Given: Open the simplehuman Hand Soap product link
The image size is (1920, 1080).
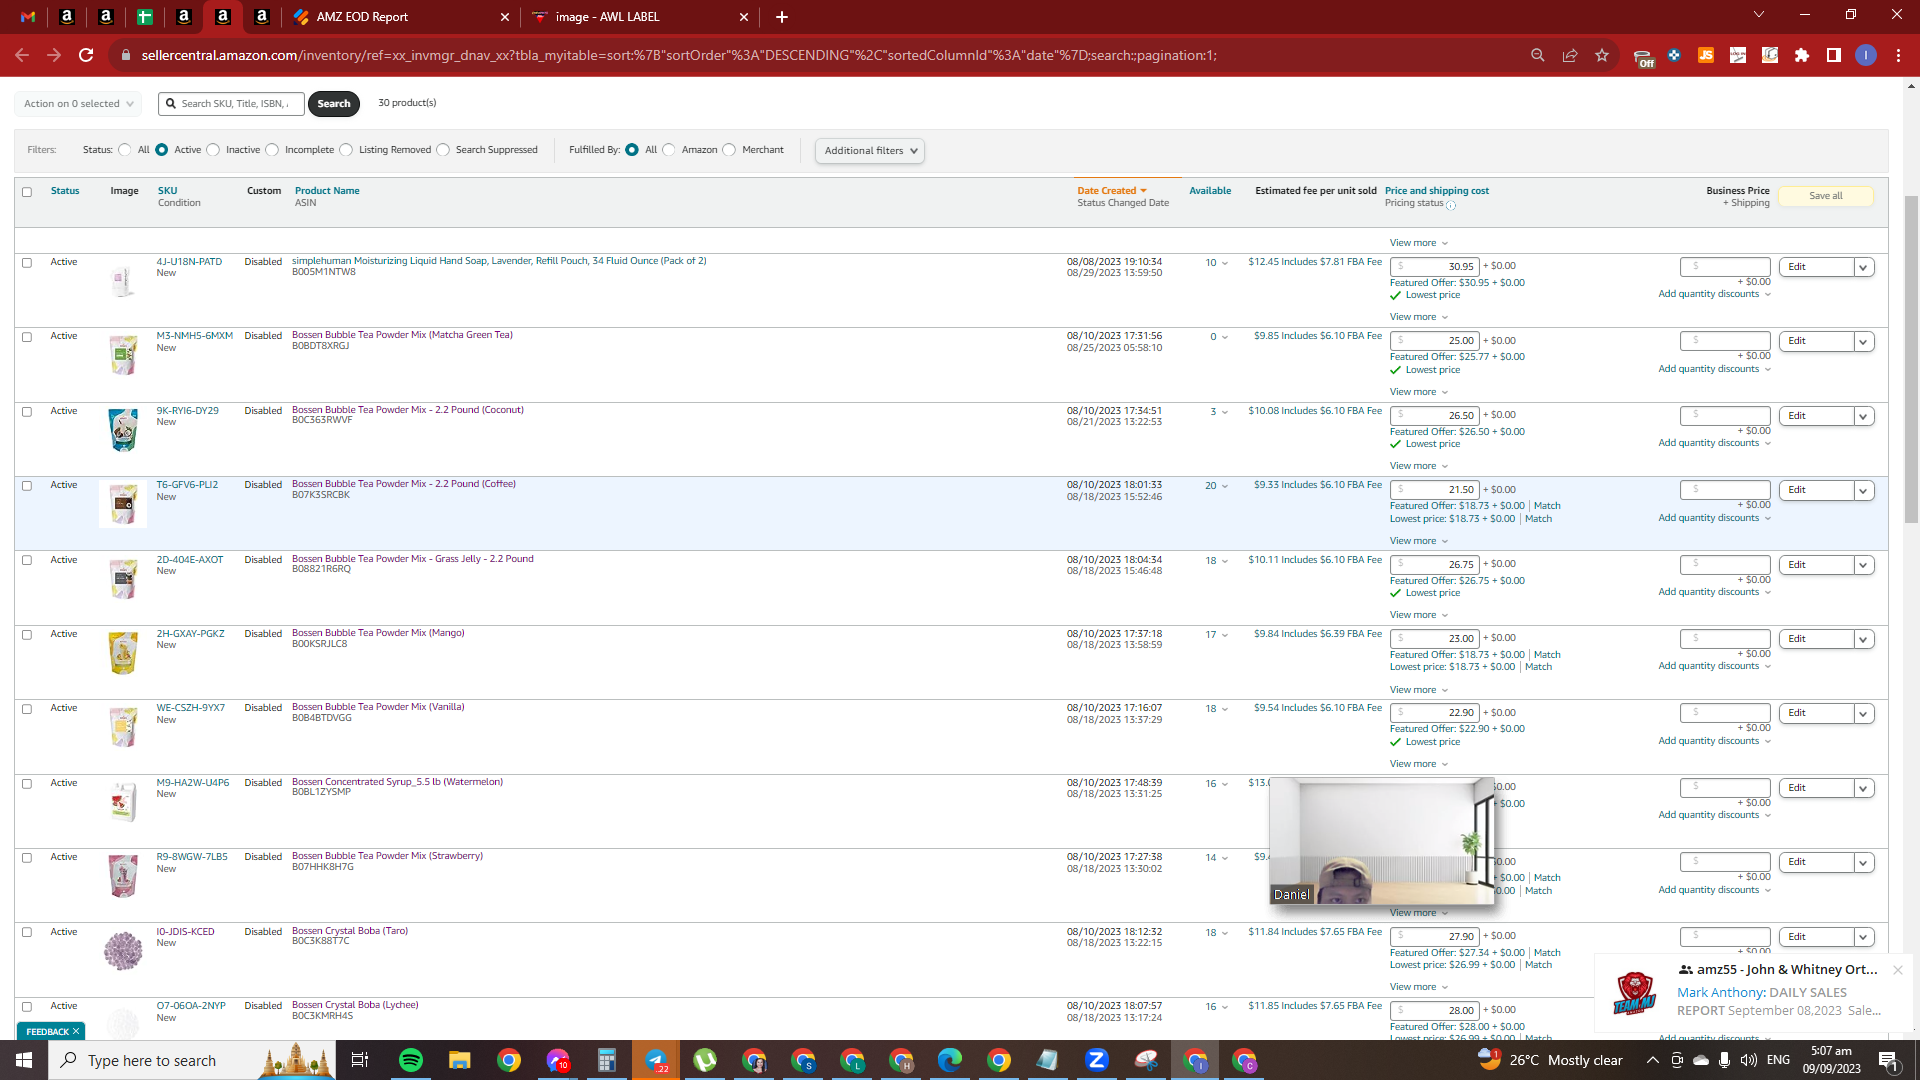Looking at the screenshot, I should coord(499,261).
